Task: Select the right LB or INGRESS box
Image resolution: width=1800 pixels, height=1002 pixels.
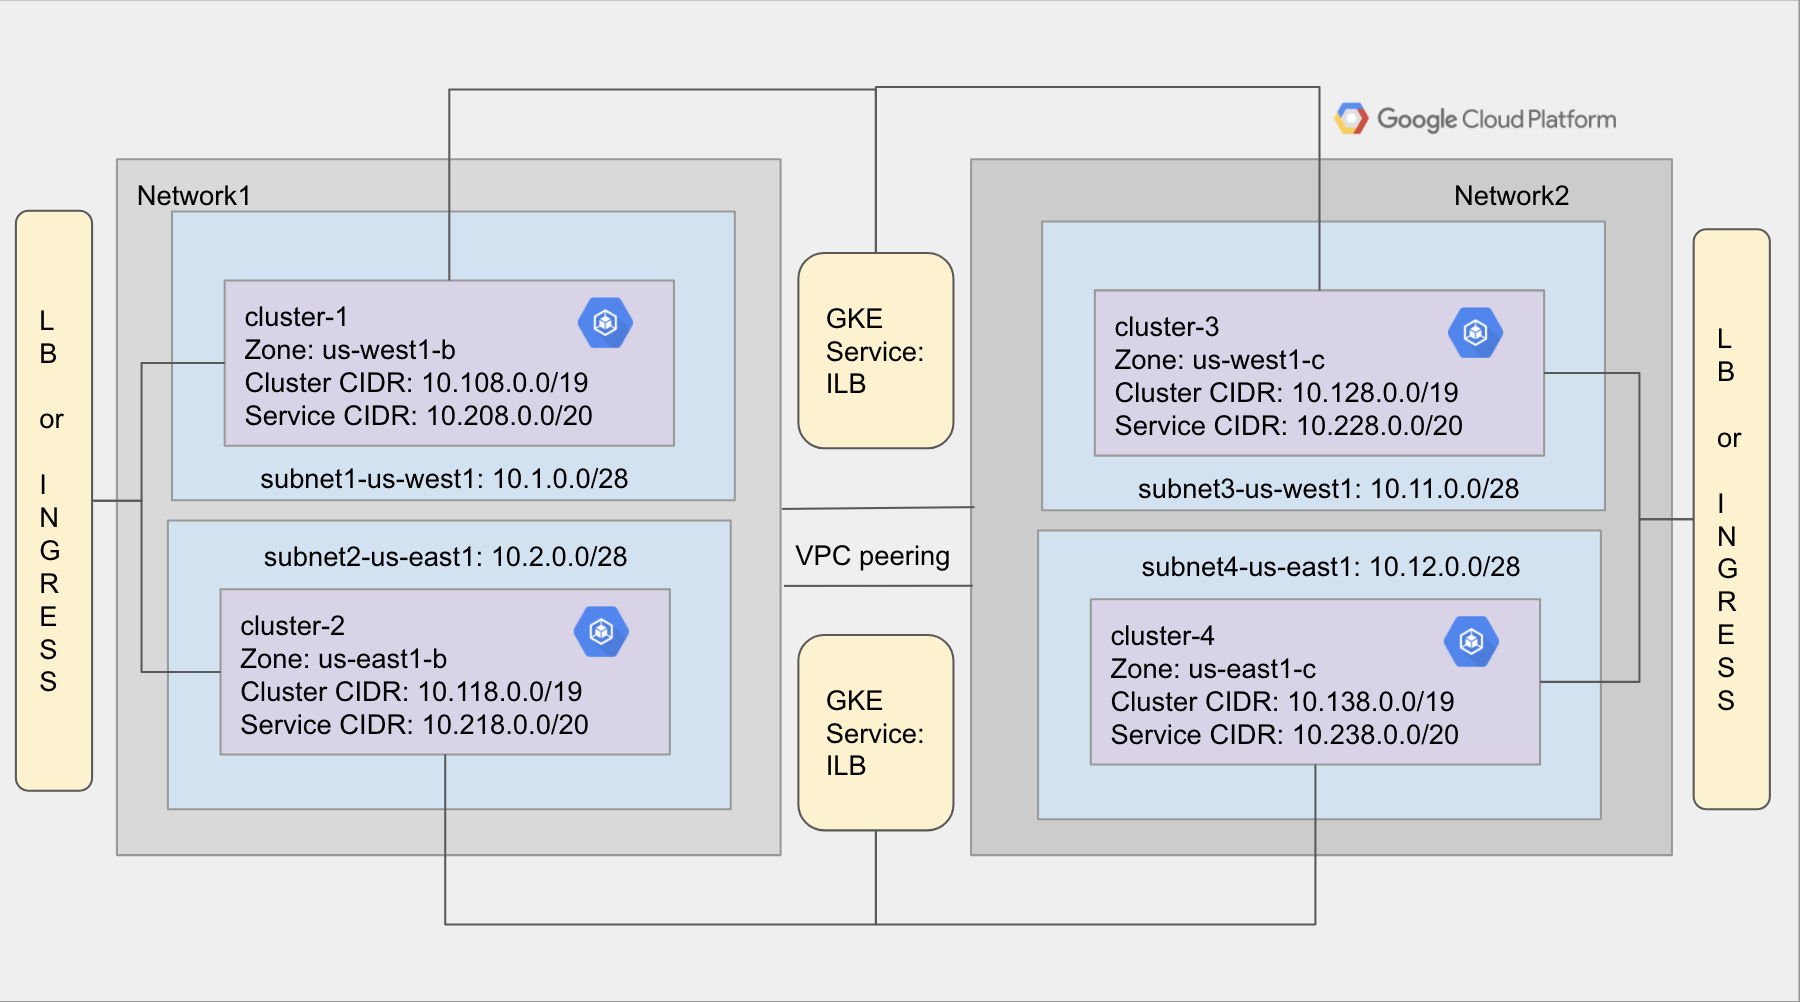Action: [x=1732, y=519]
